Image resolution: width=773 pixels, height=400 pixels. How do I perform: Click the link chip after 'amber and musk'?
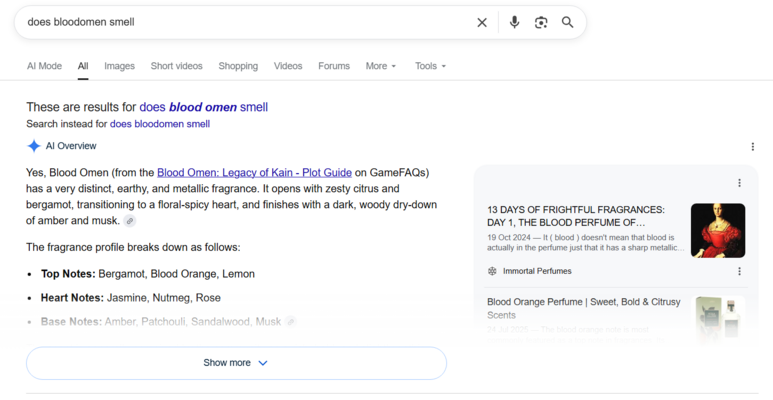[130, 221]
